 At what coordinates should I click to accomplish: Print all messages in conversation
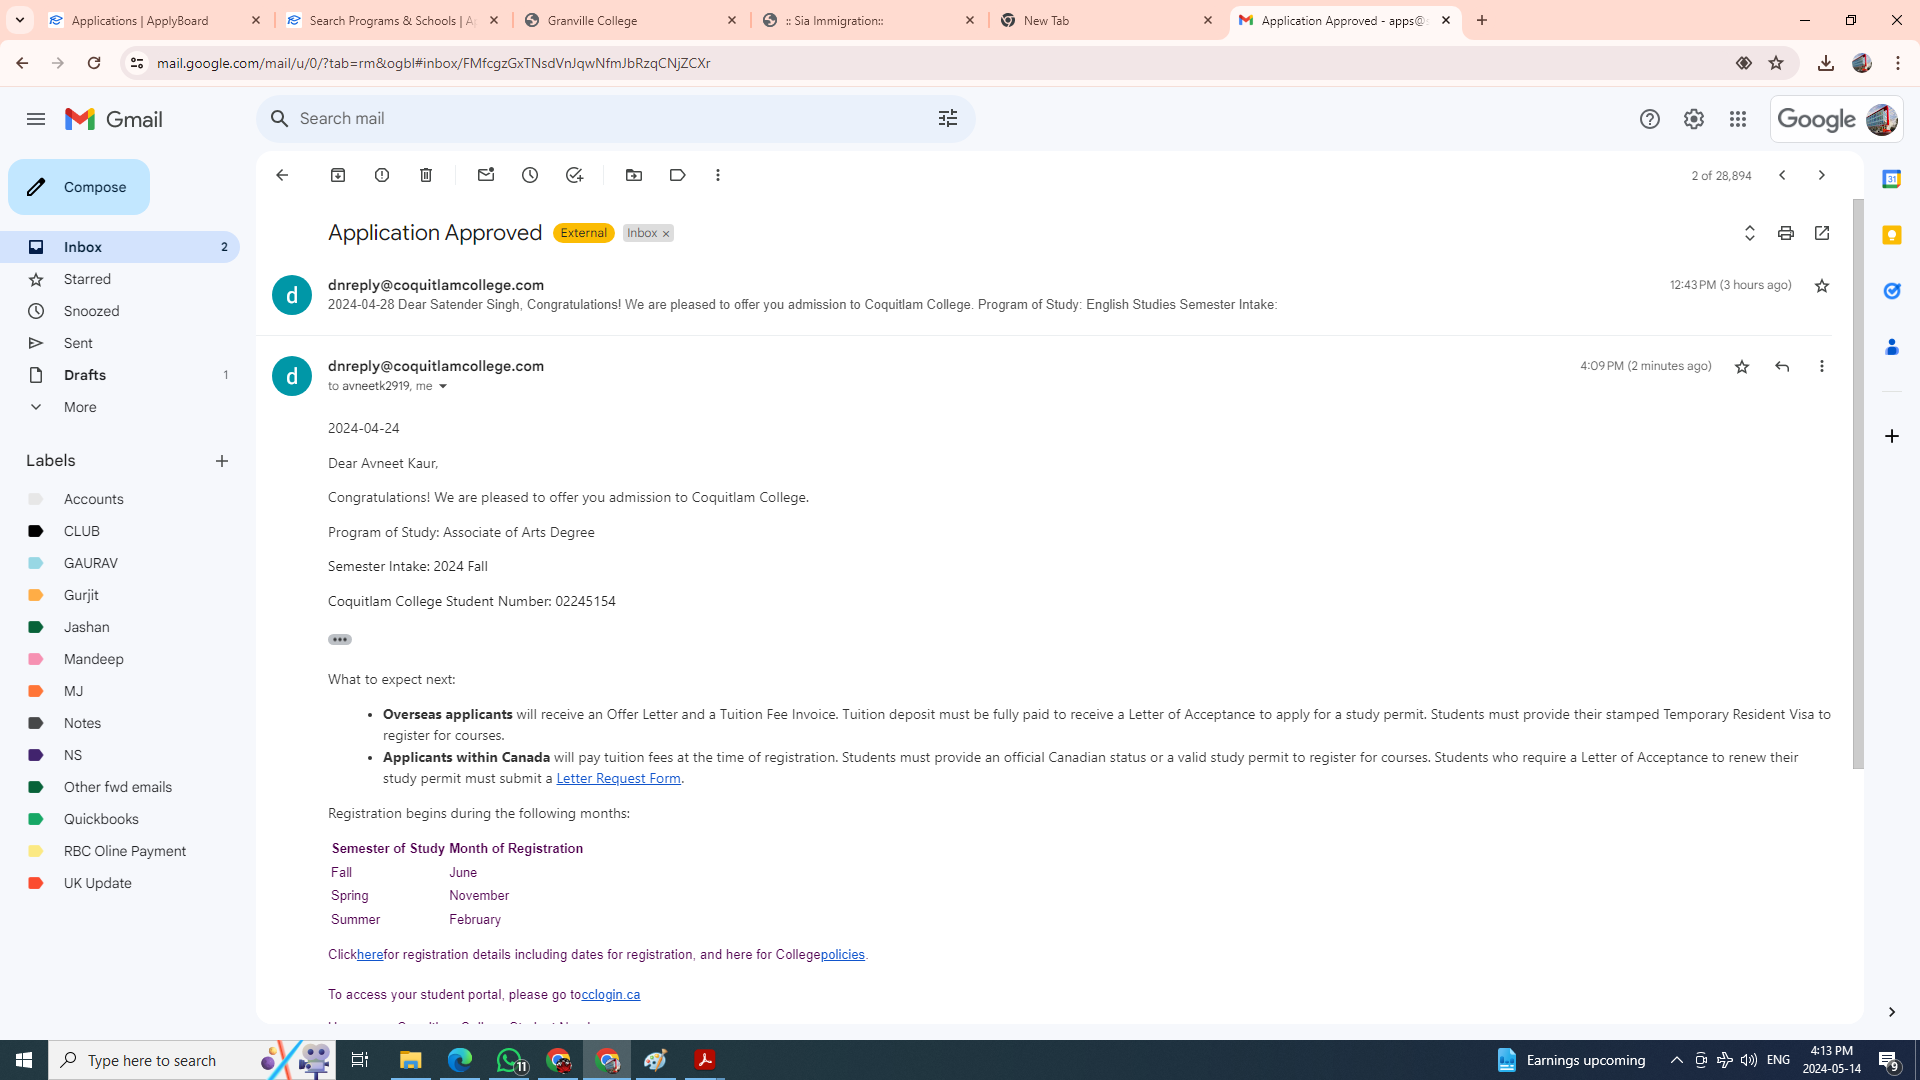pyautogui.click(x=1786, y=233)
